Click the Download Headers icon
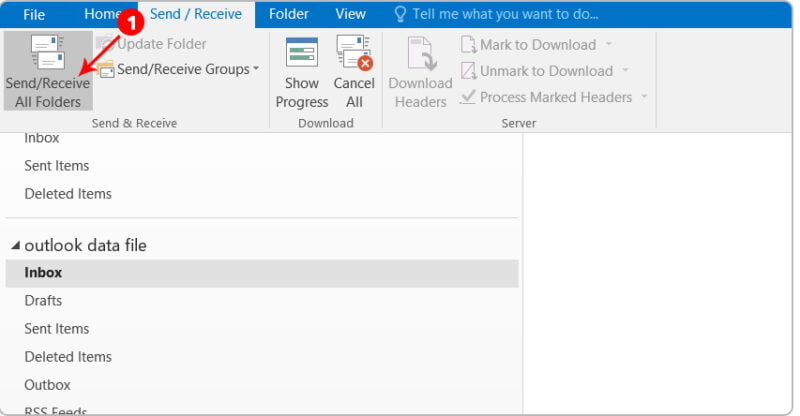This screenshot has height=416, width=800. [420, 53]
